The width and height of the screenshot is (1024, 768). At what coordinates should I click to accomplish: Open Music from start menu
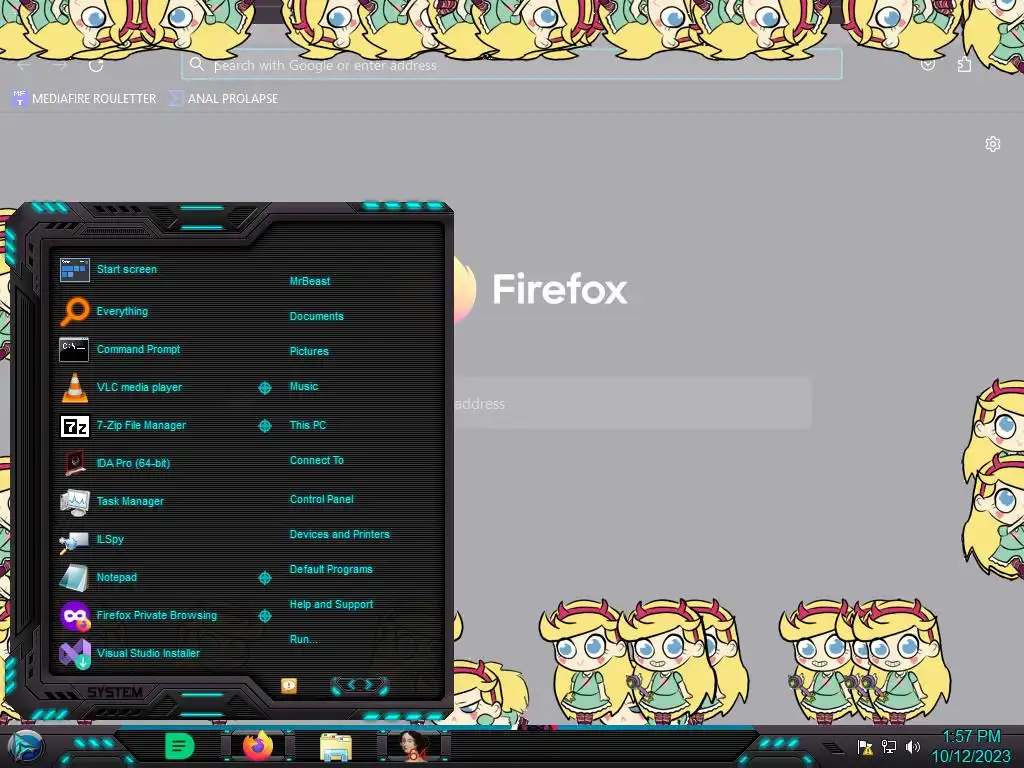tap(304, 387)
